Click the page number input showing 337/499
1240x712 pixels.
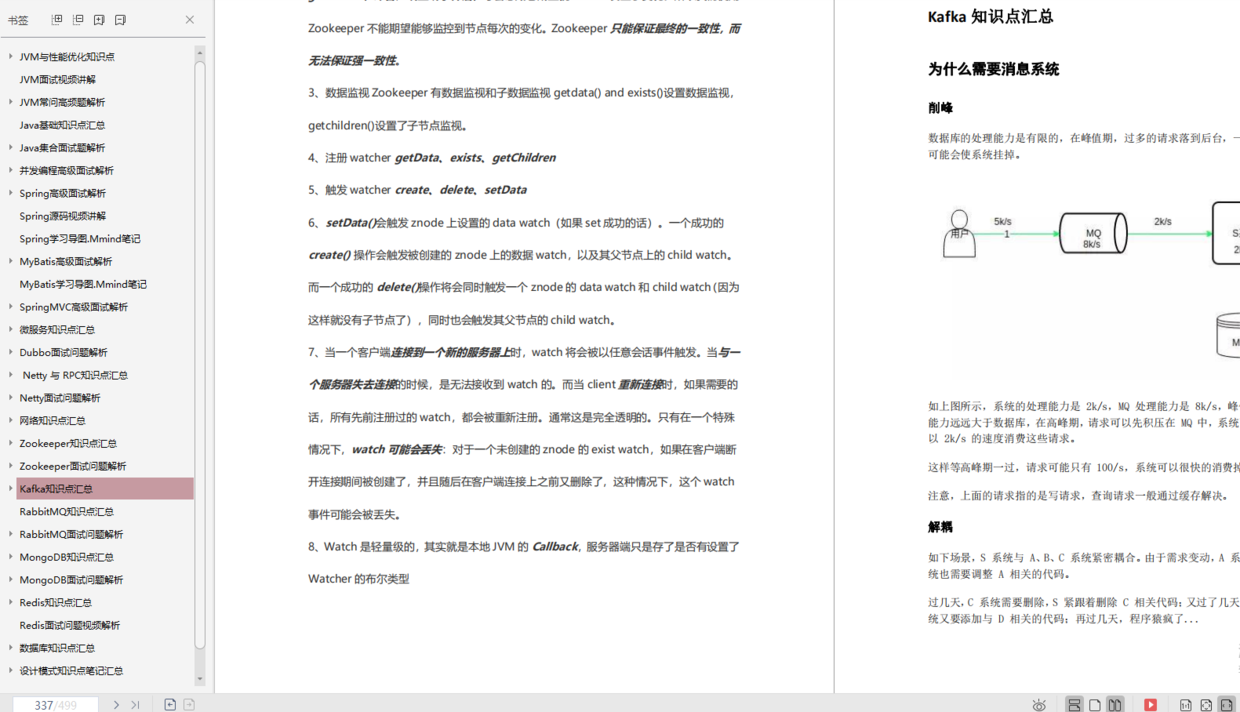[55, 704]
